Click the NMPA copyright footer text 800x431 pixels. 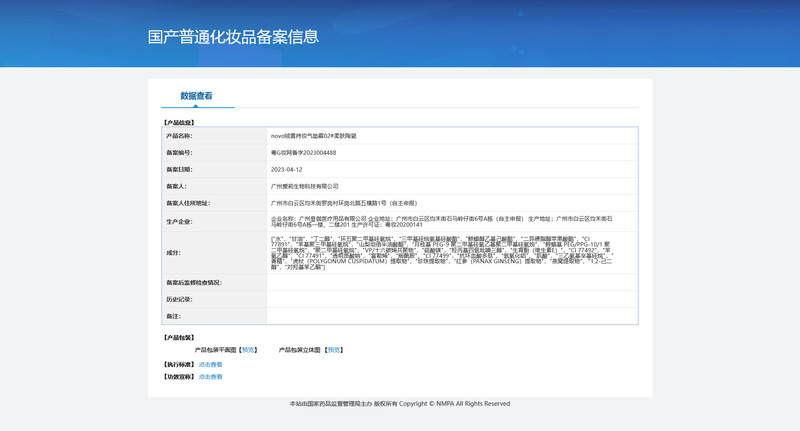(x=400, y=403)
